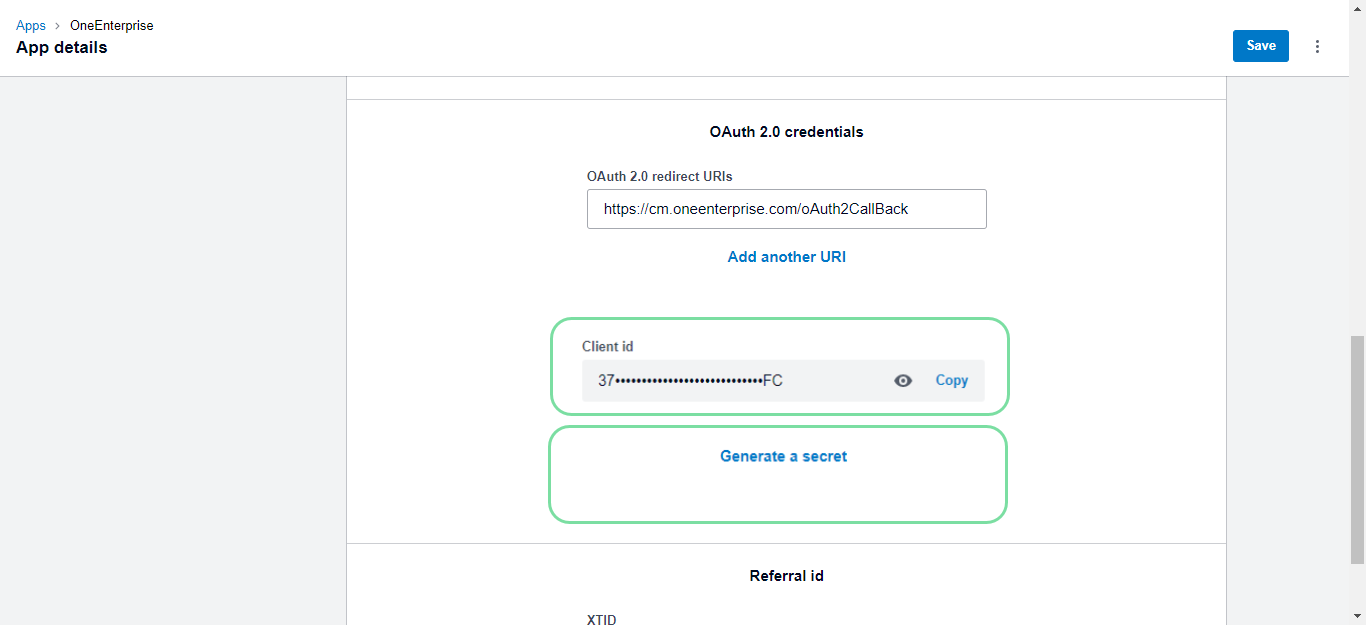Copy the Client id
The image size is (1366, 625).
pos(951,381)
